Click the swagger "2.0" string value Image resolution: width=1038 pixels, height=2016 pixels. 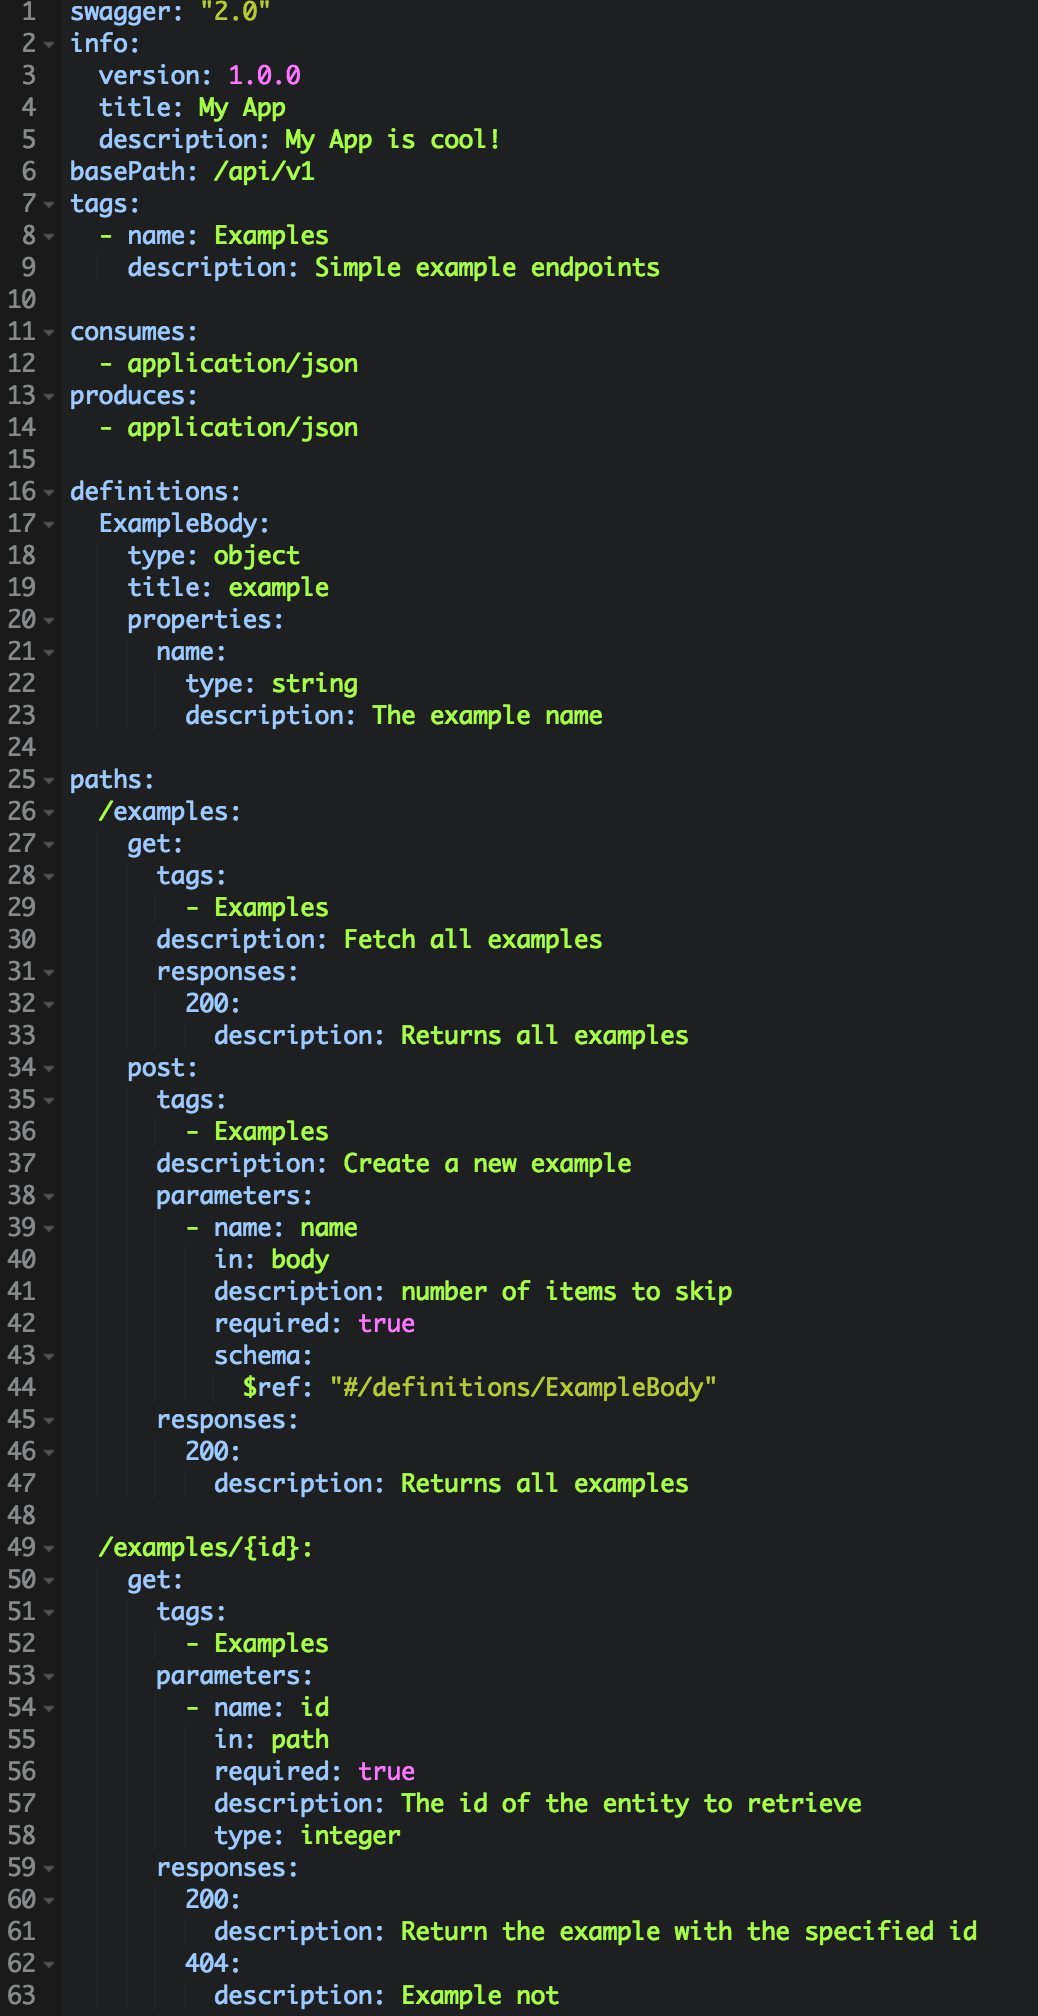(235, 12)
